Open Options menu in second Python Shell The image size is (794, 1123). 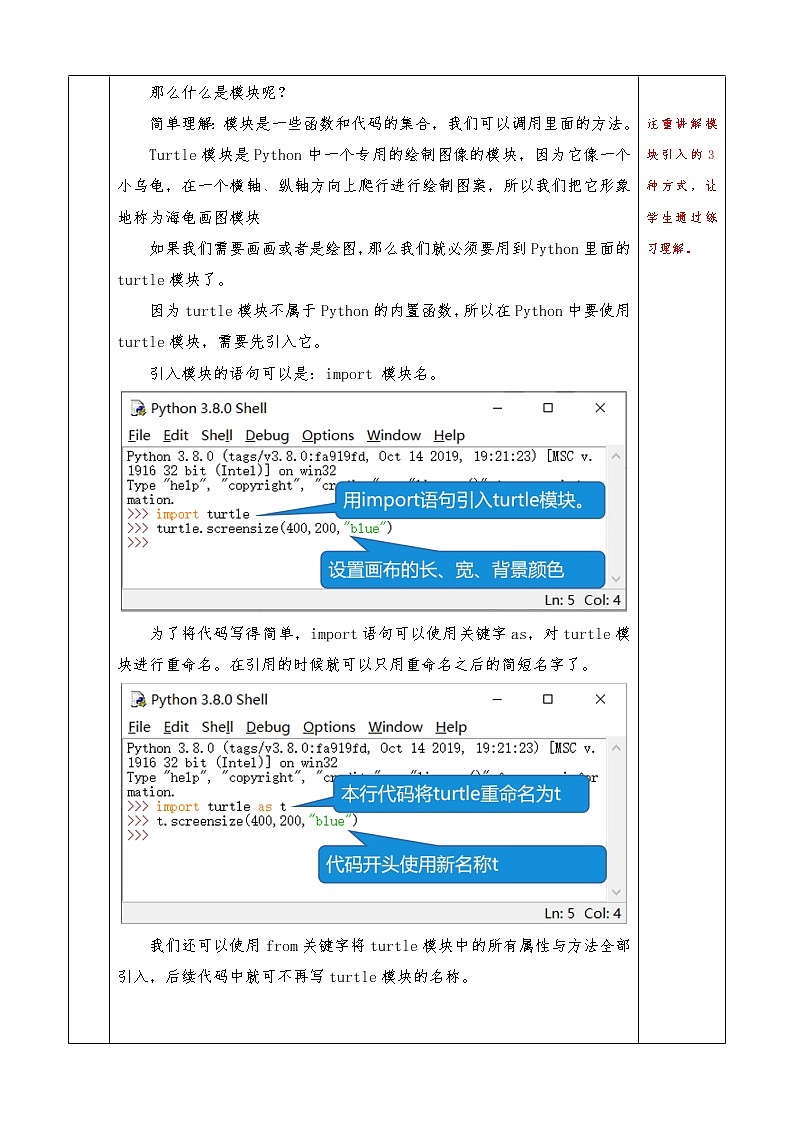(329, 727)
